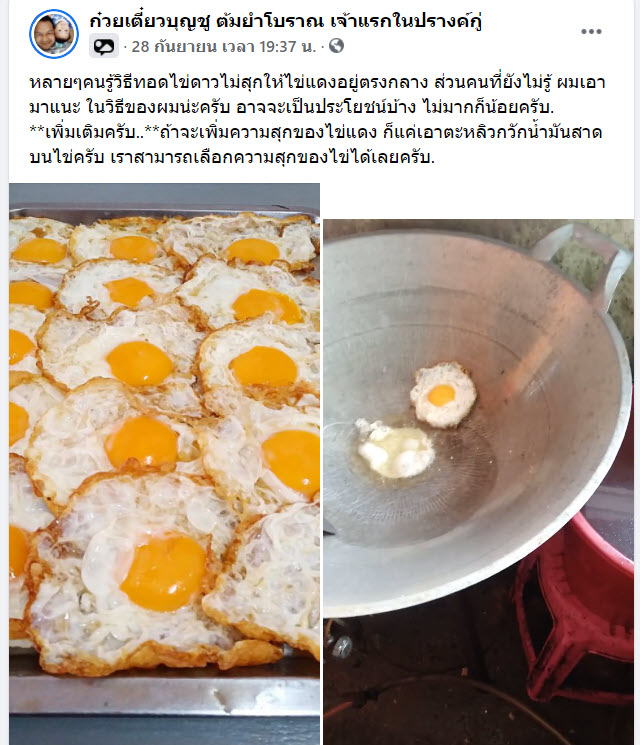Open the poster's circular profile picture
The width and height of the screenshot is (640, 745).
click(x=54, y=34)
